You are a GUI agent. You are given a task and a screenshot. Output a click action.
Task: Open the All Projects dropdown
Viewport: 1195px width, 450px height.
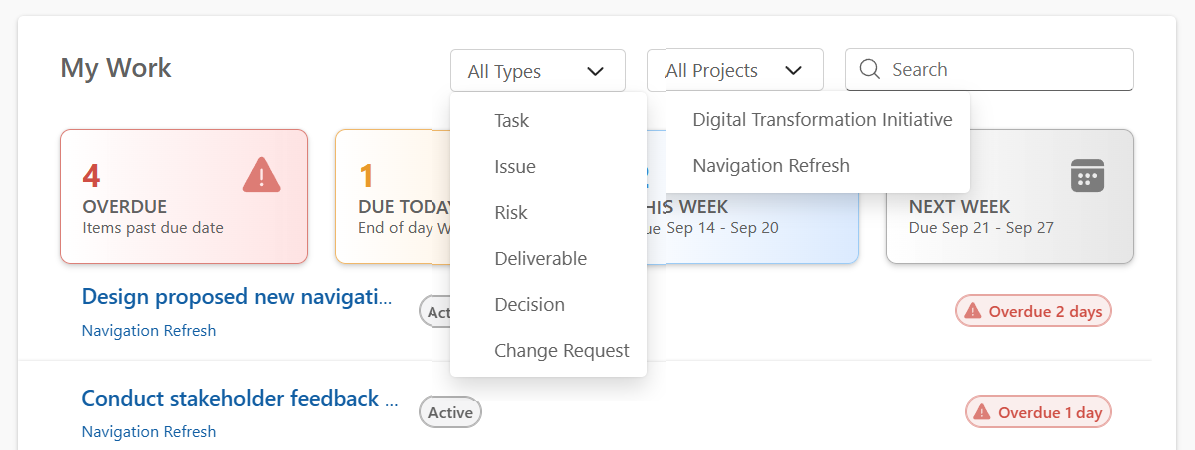pyautogui.click(x=734, y=70)
